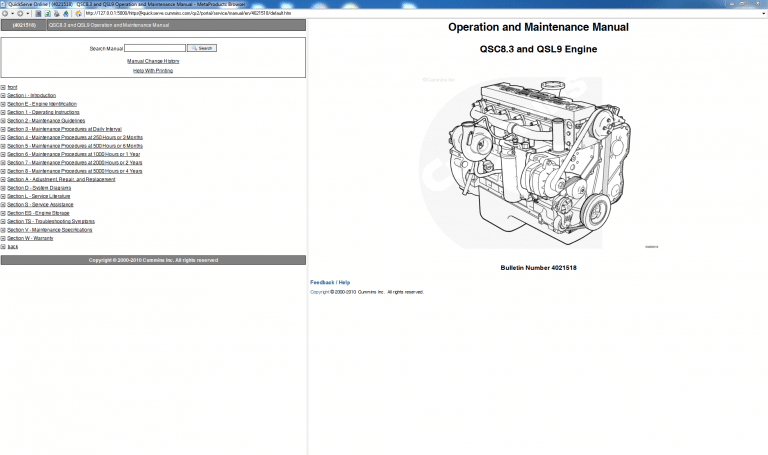Expand the Section 7 2000 Hours node
Screen dimensions: 768x455
click(3, 163)
